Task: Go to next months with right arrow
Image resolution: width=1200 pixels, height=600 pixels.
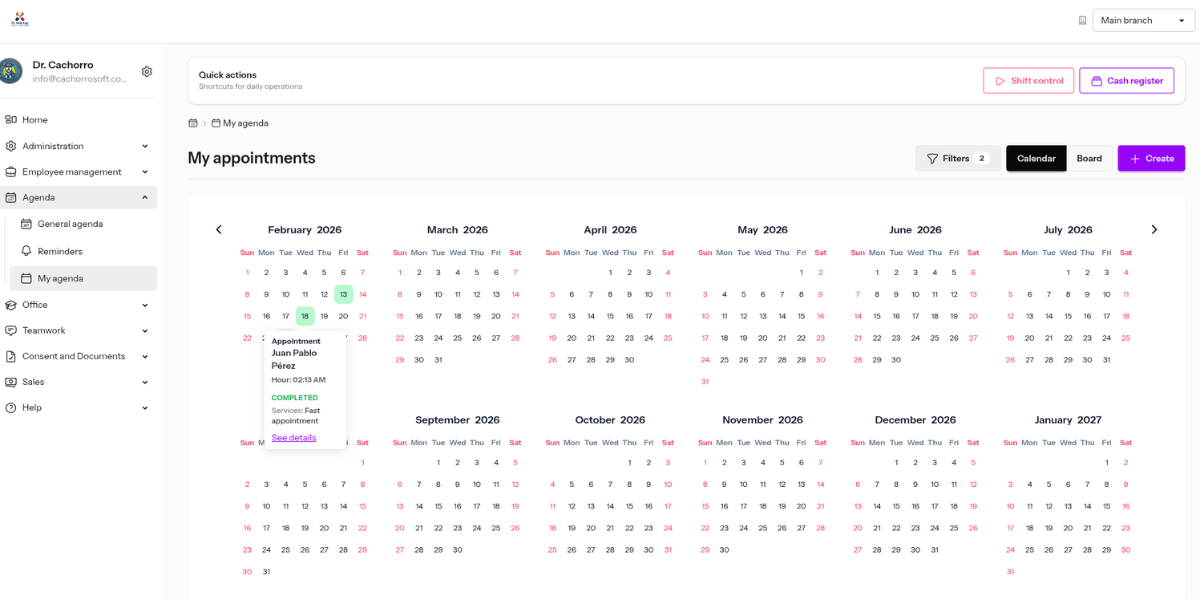Action: click(x=1154, y=230)
